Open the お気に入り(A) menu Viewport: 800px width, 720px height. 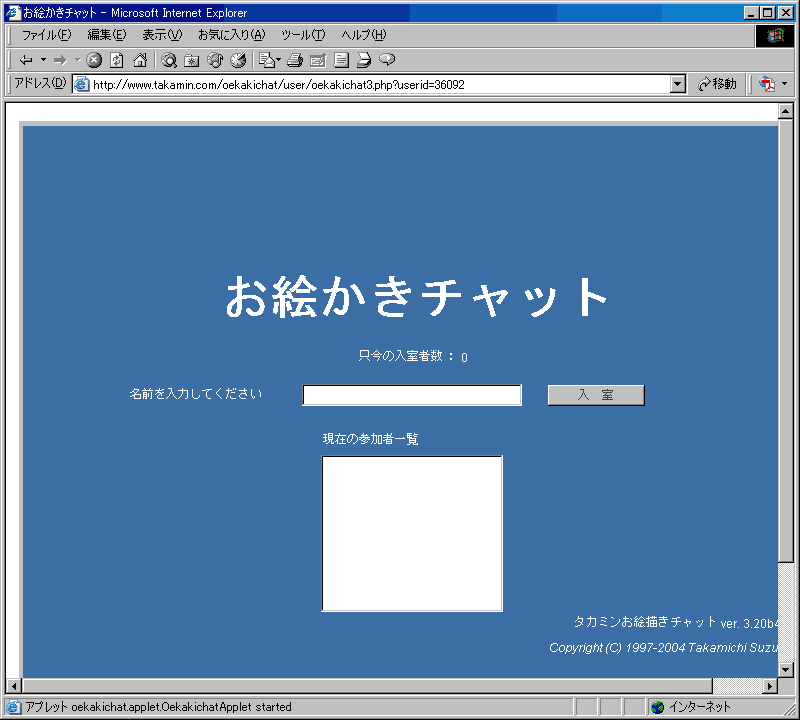[232, 35]
